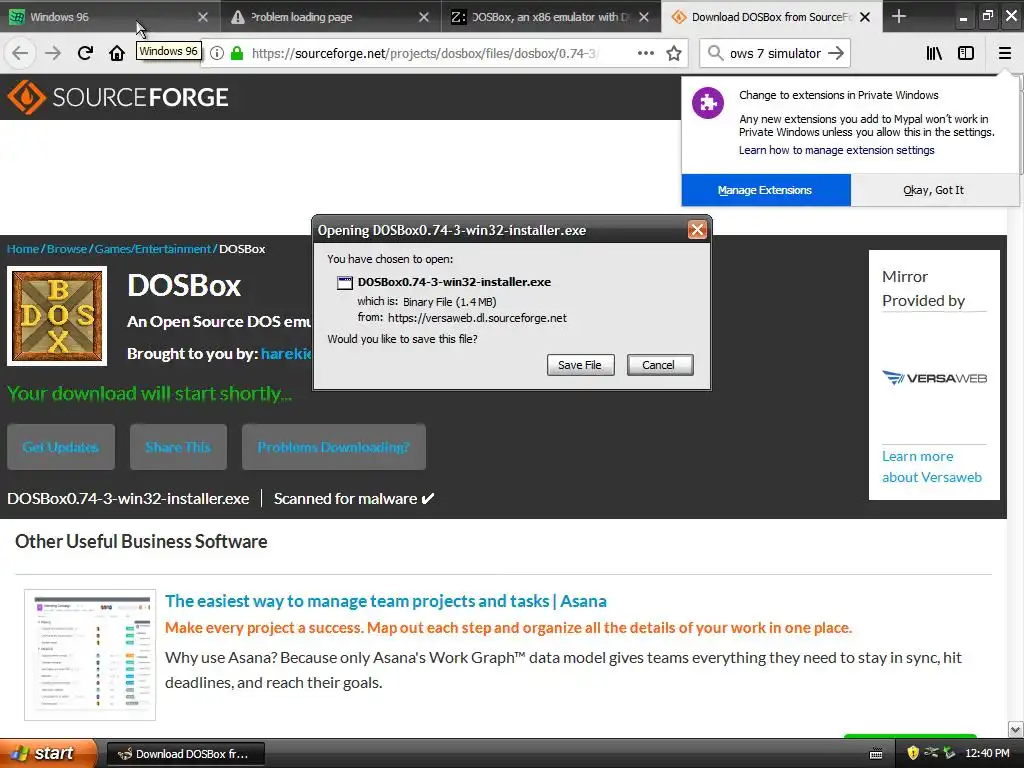
Task: Click the browser Forward arrow
Action: pos(52,54)
